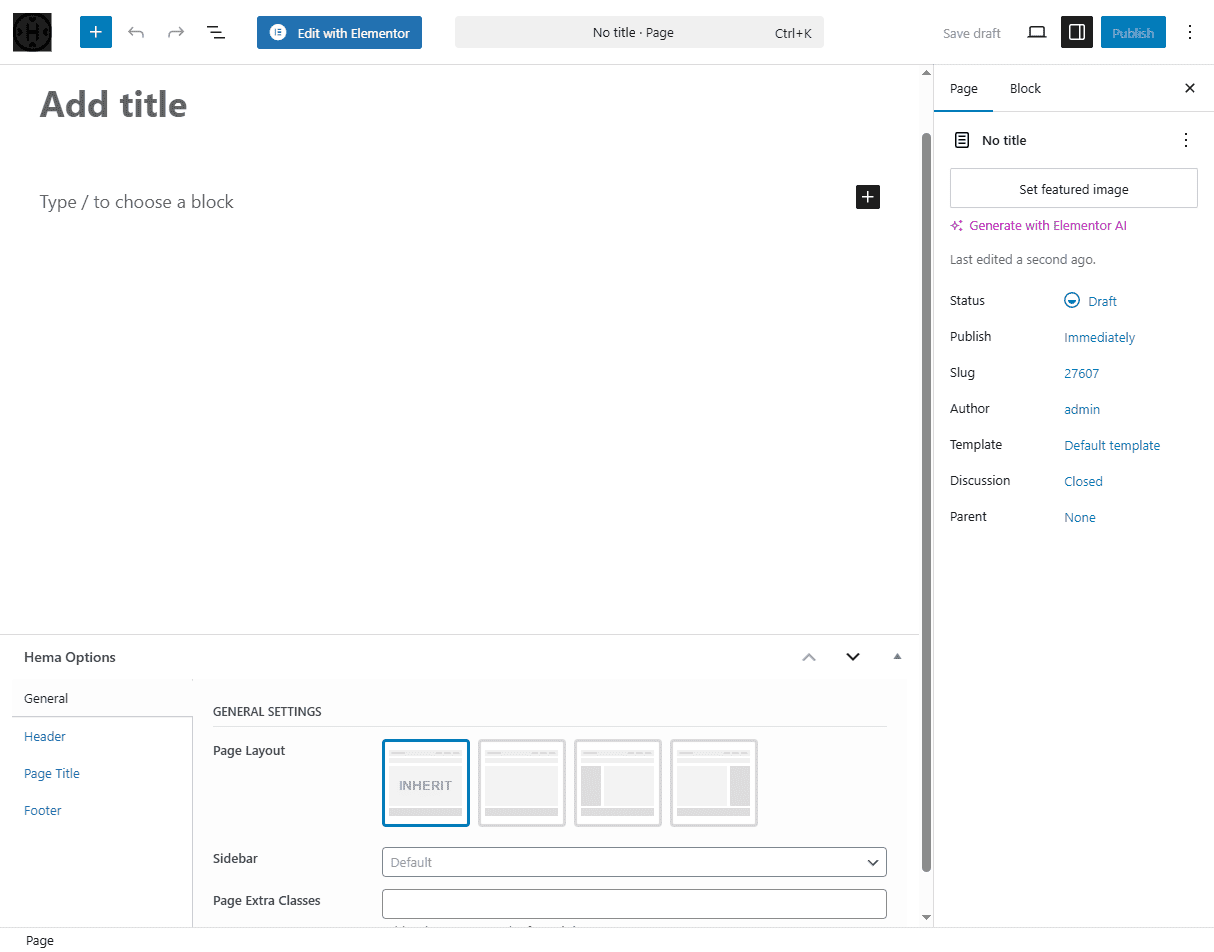Select the right sidebar page layout
Screen dimensions: 1214x952
tap(714, 783)
